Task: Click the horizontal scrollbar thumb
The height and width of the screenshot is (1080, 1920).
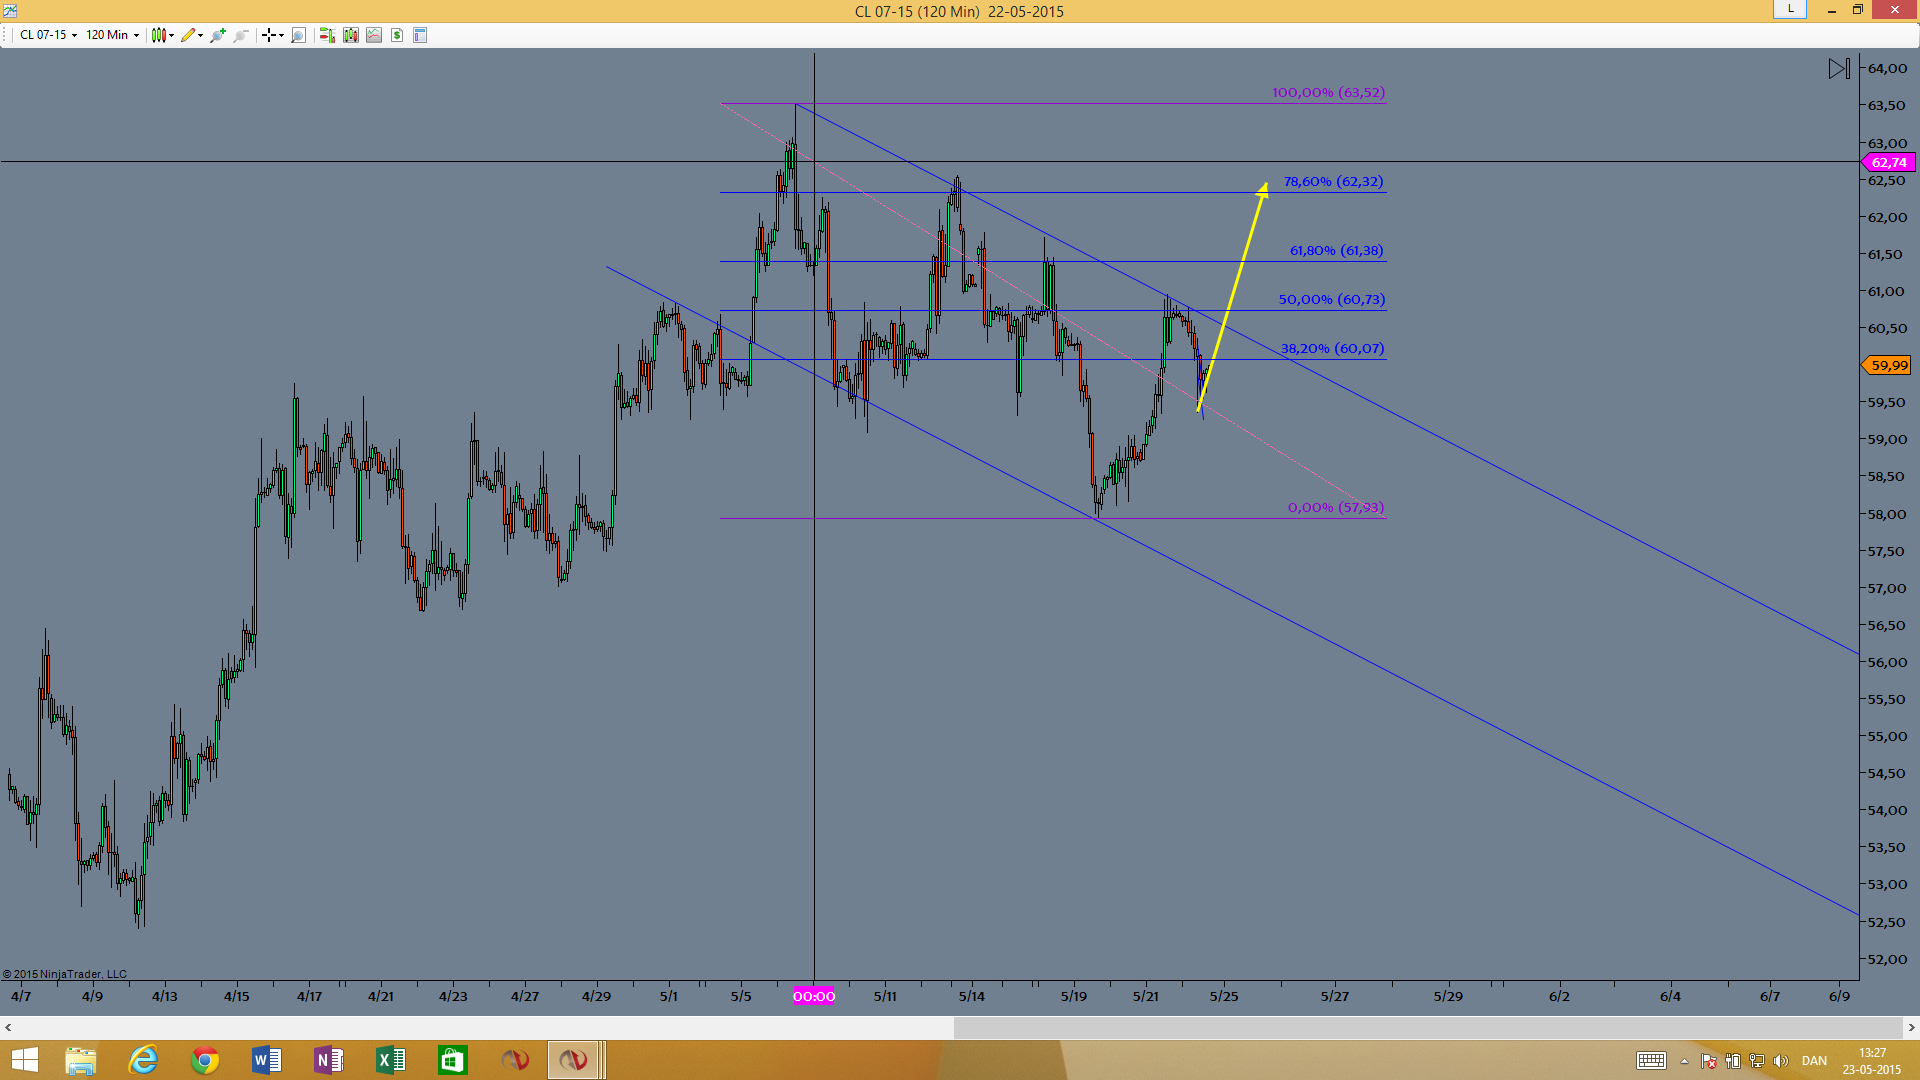Action: pyautogui.click(x=1427, y=1027)
